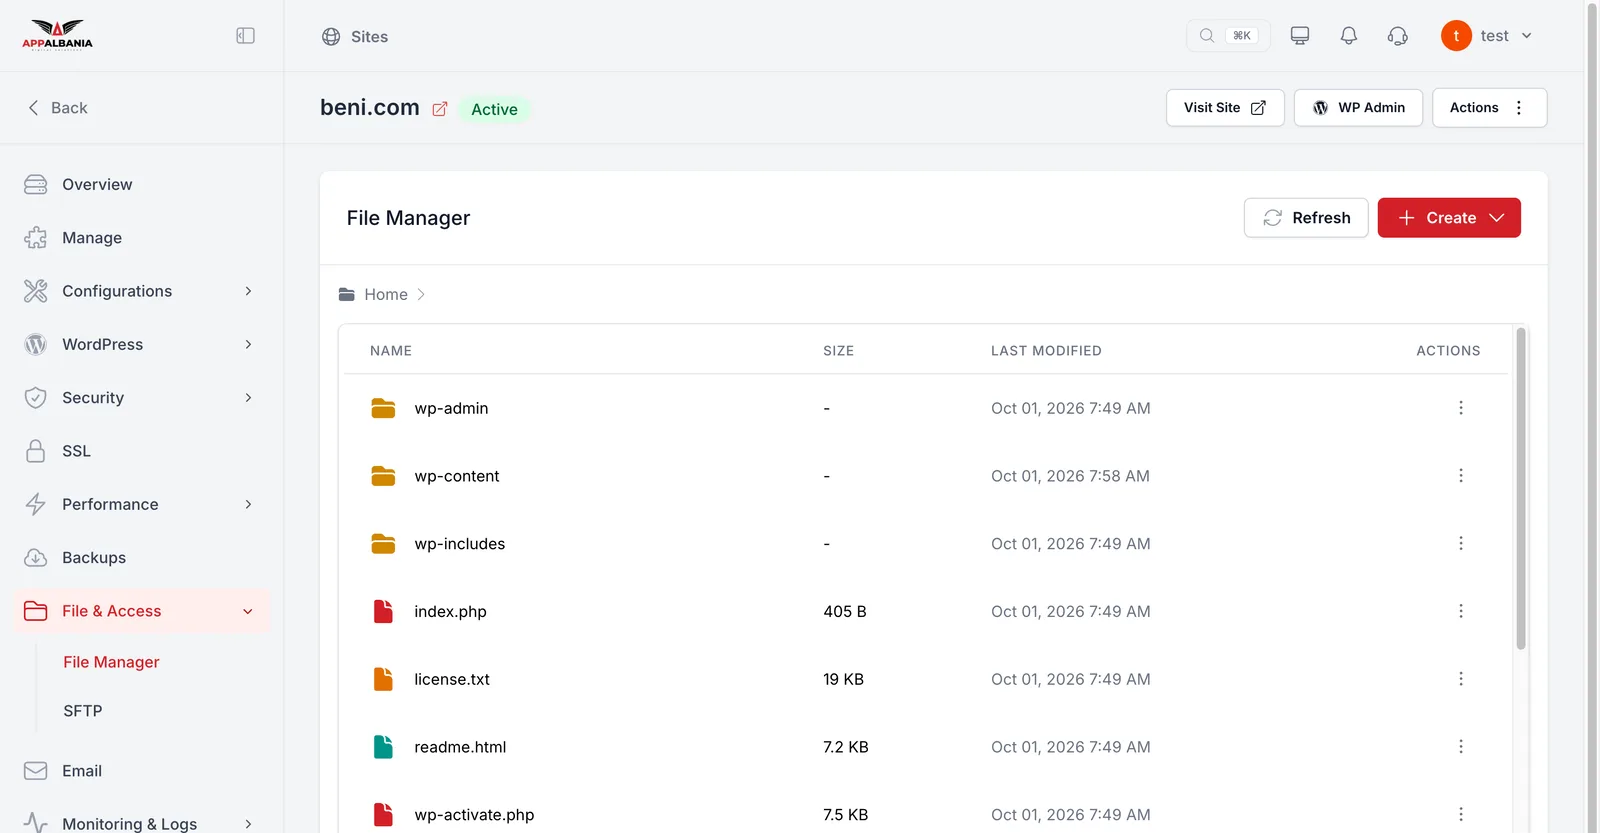Click the file list vertical scrollbar
1600x833 pixels.
point(1521,489)
